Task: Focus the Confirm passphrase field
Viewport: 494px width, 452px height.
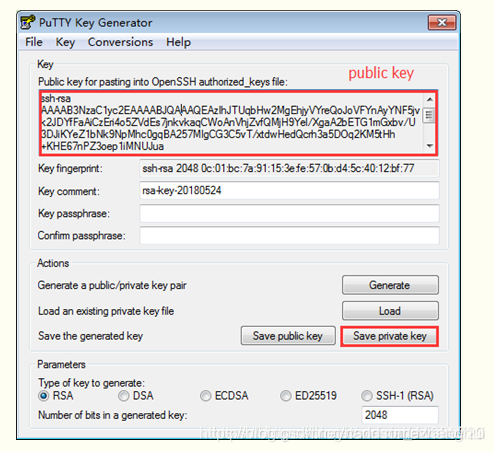Action: point(289,236)
